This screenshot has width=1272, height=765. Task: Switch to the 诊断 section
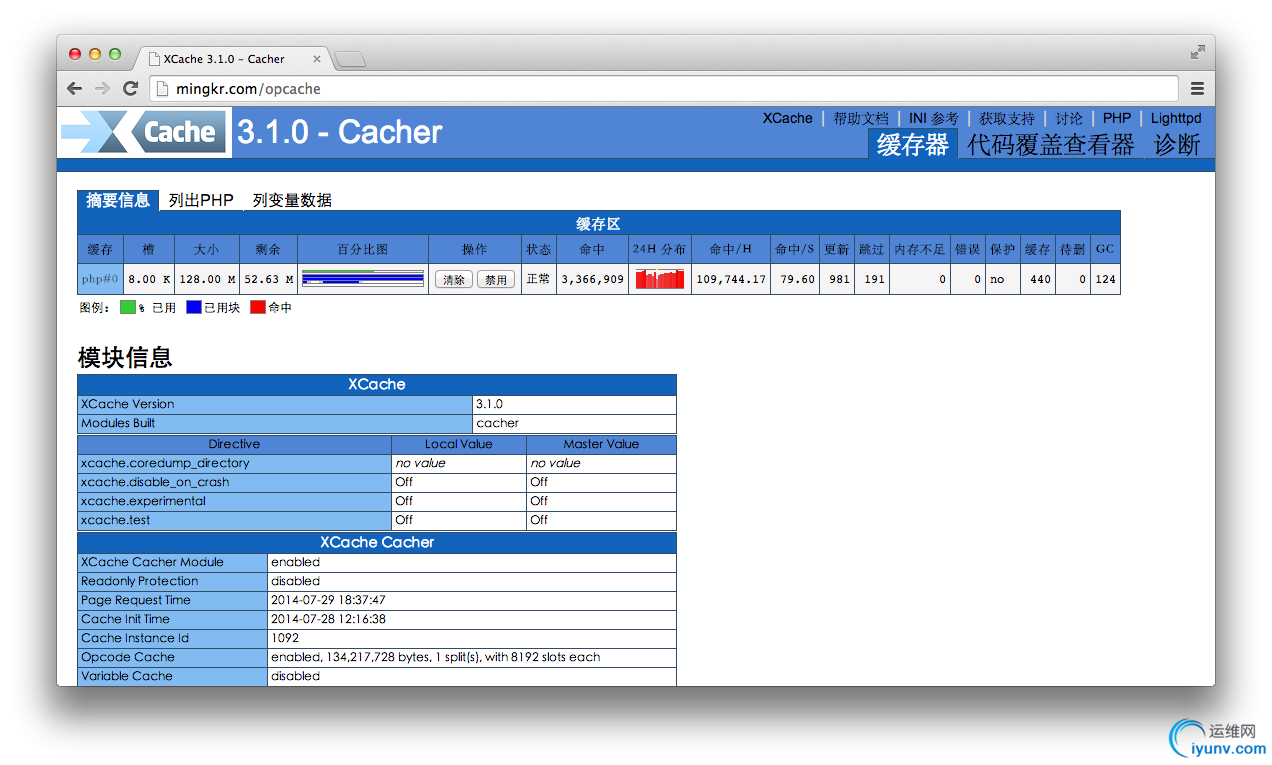[1177, 144]
